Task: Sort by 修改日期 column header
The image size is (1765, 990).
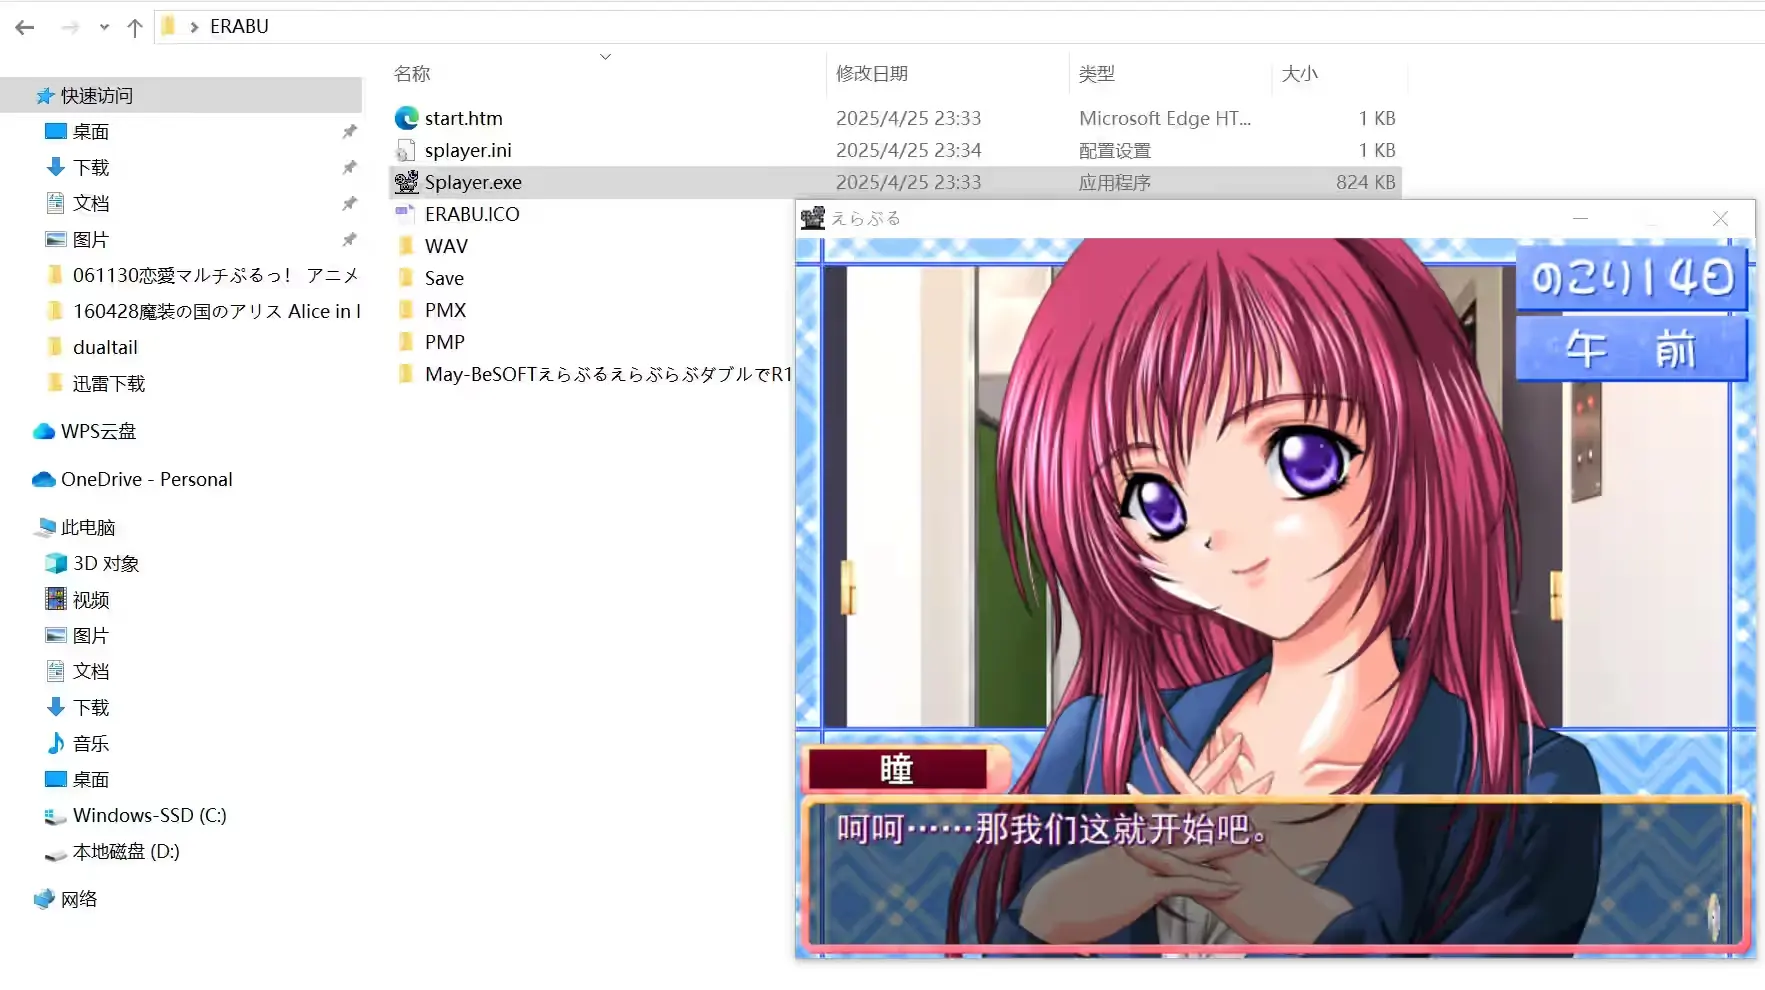Action: click(x=872, y=74)
